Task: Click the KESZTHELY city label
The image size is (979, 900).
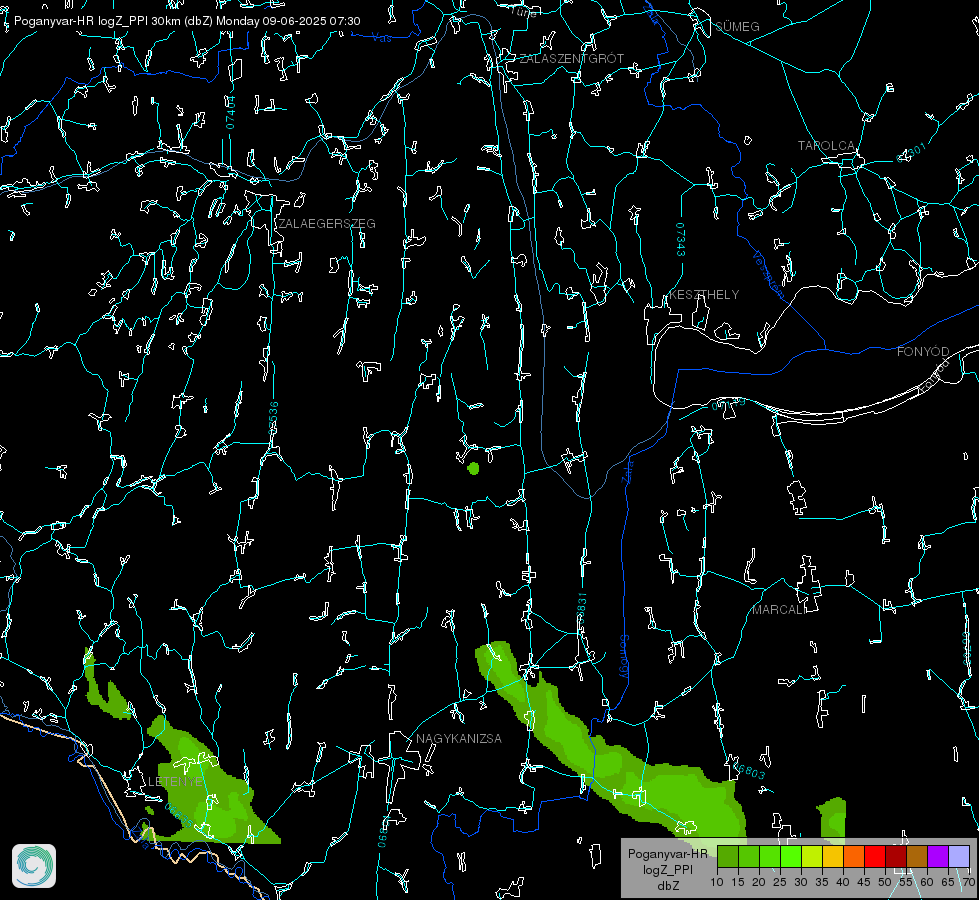Action: coord(704,295)
